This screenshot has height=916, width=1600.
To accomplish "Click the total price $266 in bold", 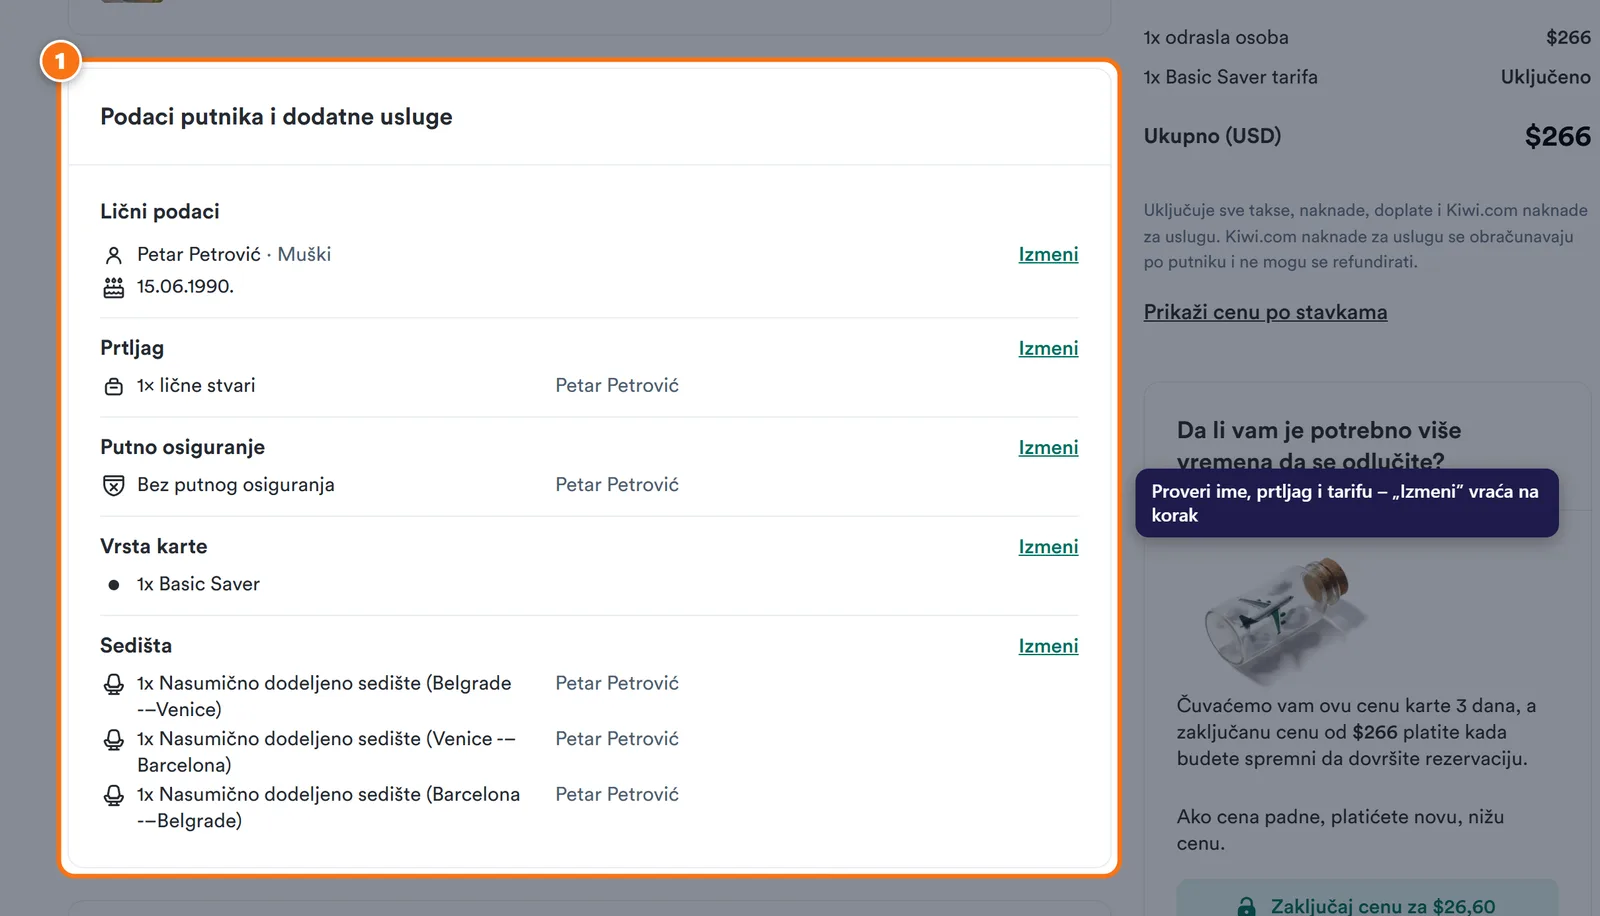I will [1557, 137].
